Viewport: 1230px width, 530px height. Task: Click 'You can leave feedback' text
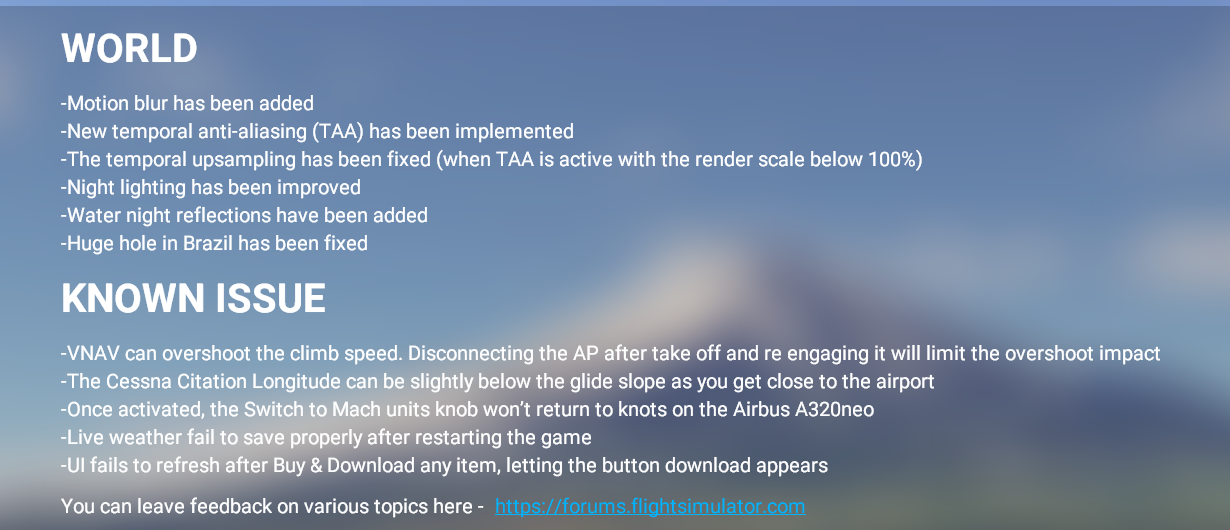coord(273,506)
